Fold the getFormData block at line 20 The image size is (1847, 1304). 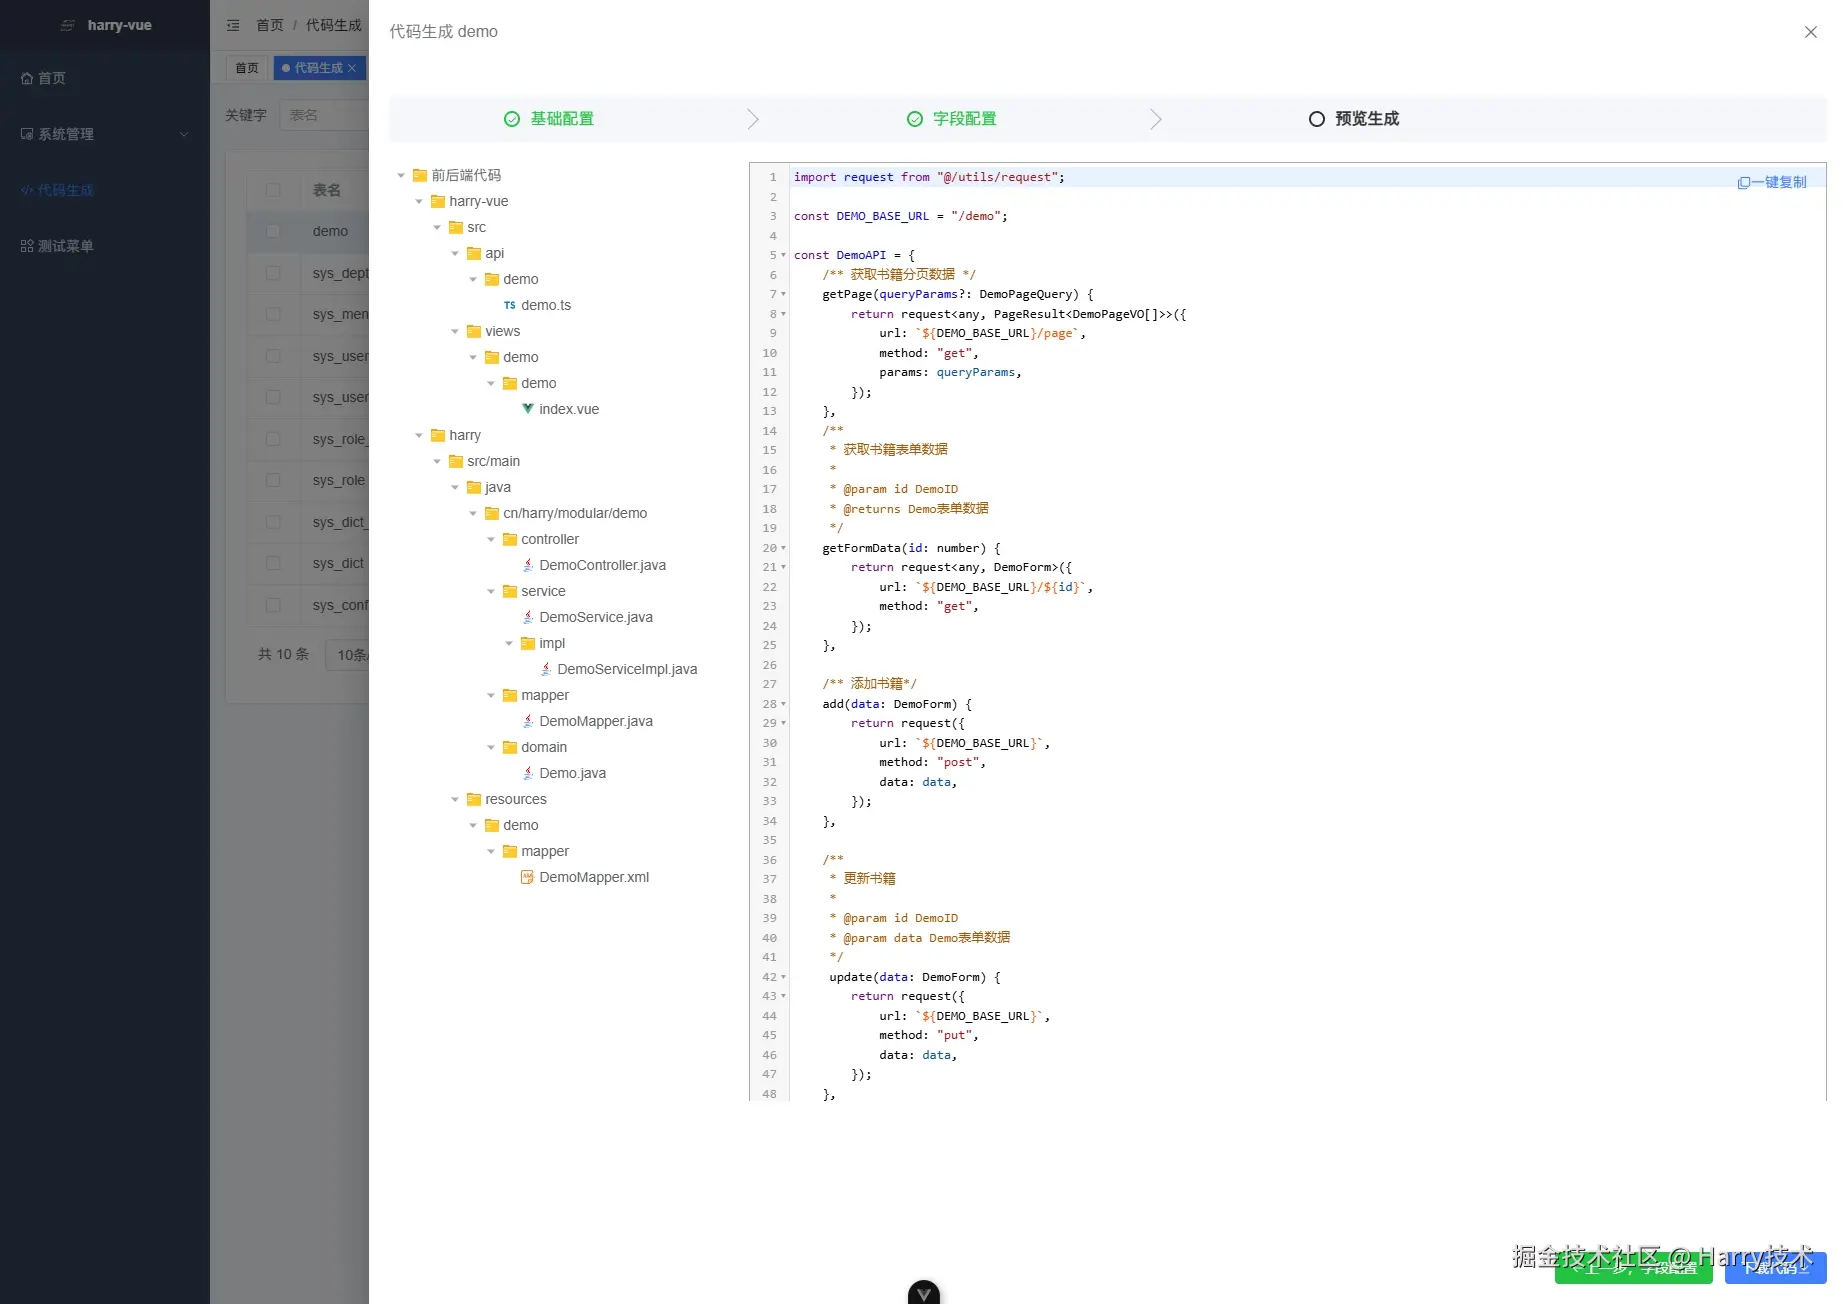pos(783,548)
